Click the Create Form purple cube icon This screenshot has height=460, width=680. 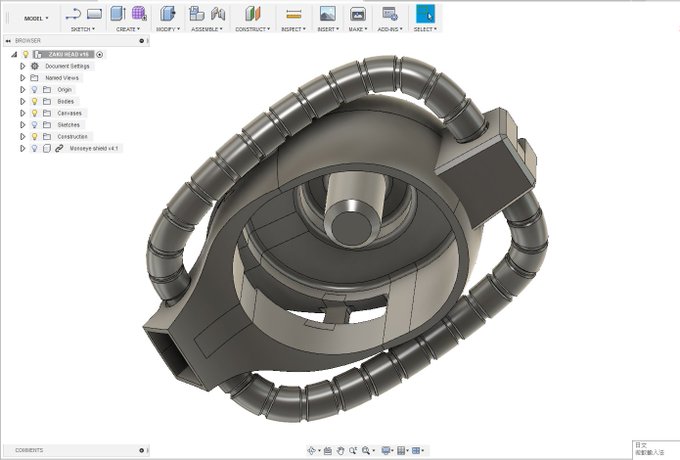(139, 14)
